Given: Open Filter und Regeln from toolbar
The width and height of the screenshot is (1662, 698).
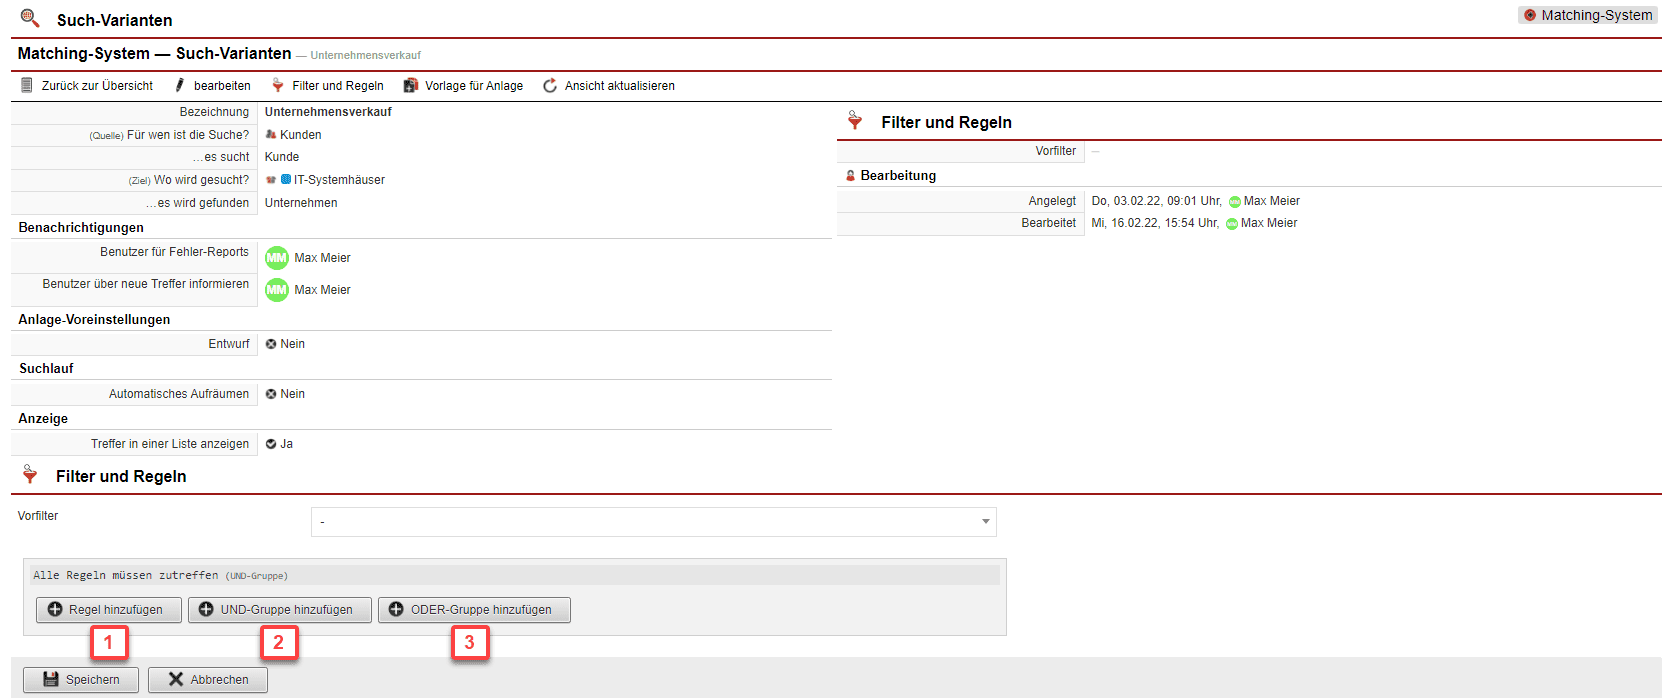Looking at the screenshot, I should click(337, 86).
